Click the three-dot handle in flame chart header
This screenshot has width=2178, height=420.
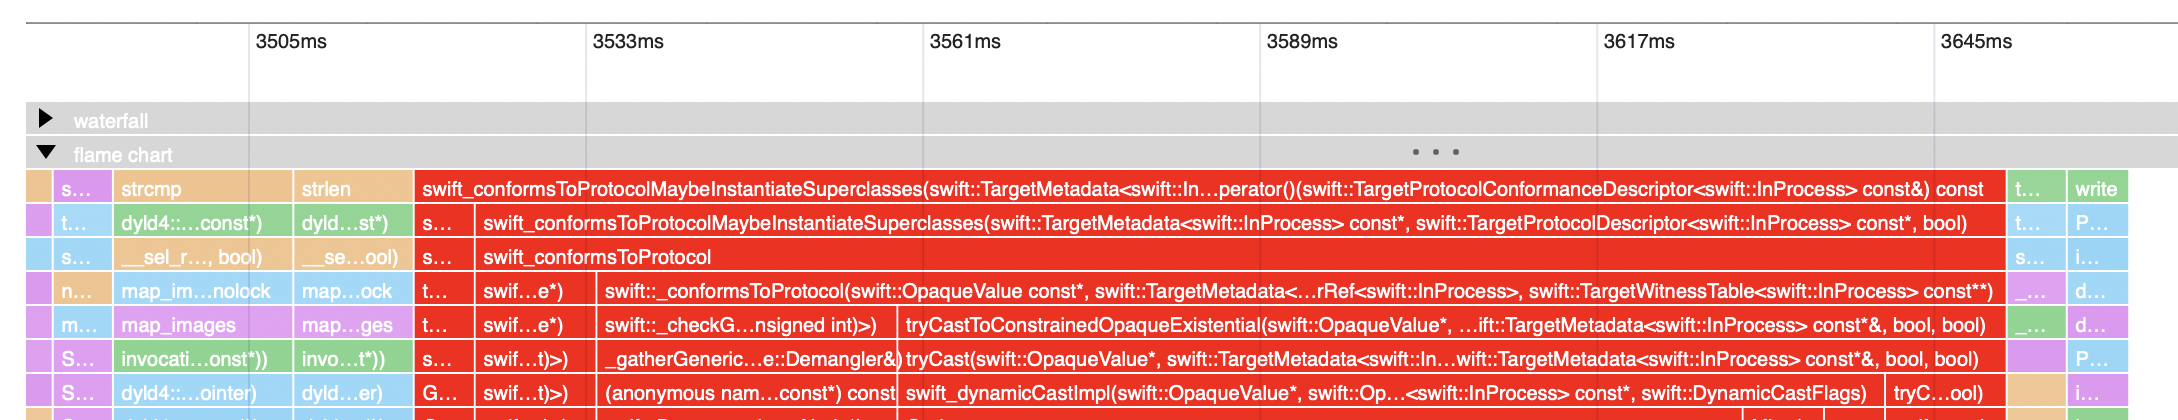click(1435, 152)
